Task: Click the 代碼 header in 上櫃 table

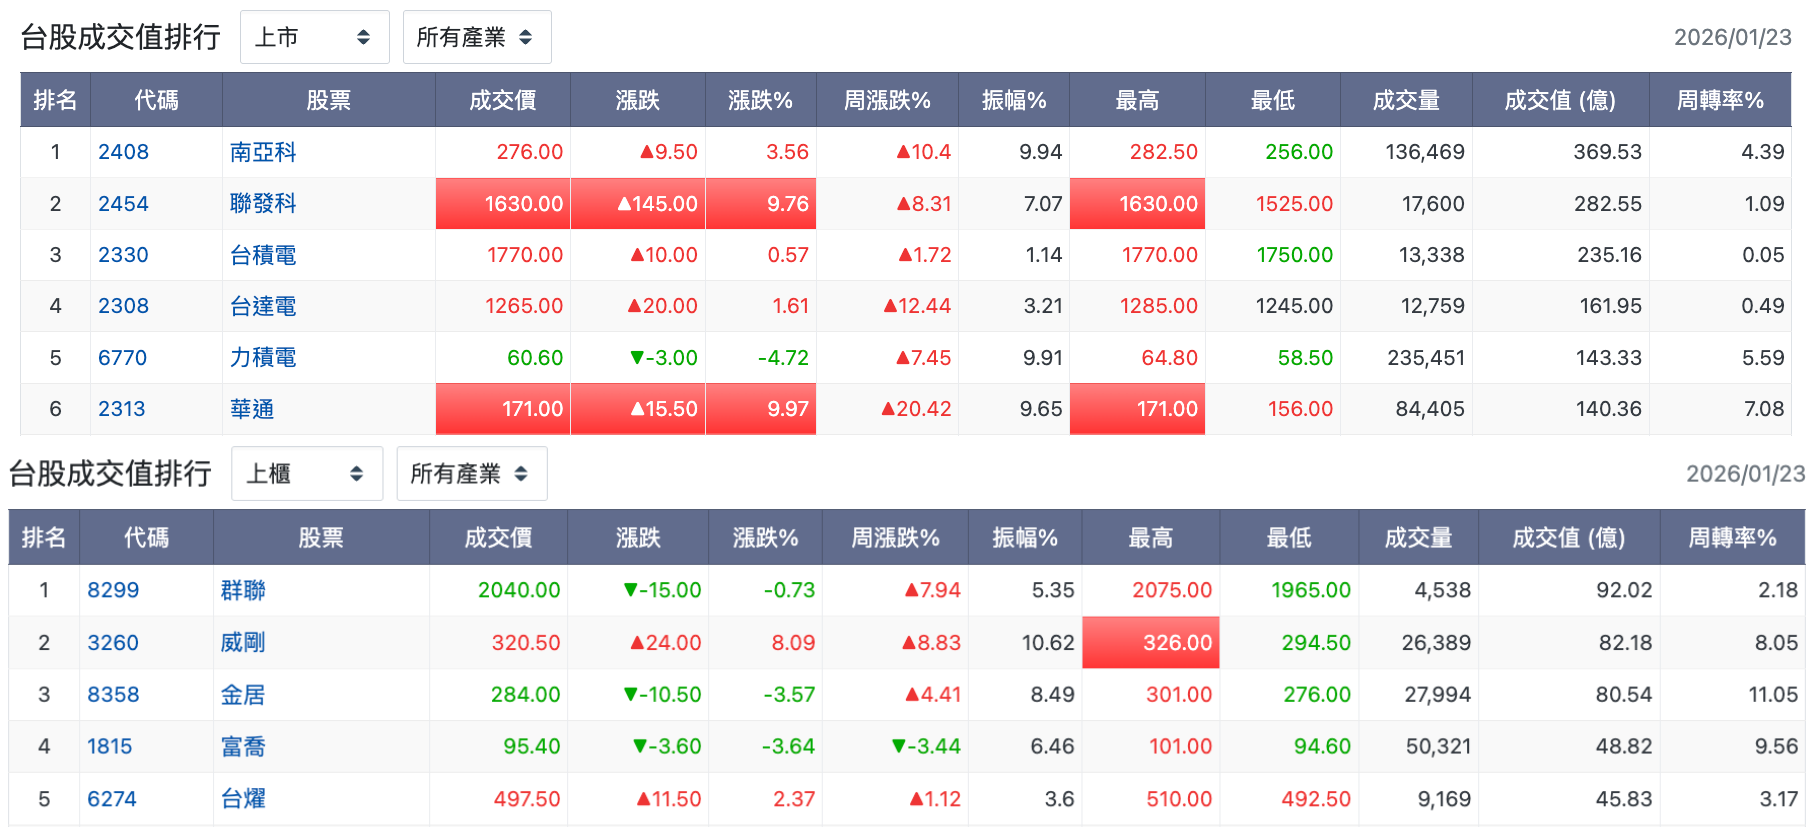Action: (146, 538)
